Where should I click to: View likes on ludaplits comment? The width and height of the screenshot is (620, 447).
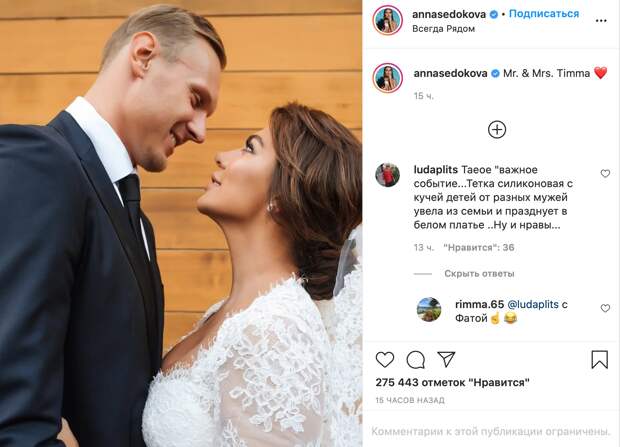pyautogui.click(x=478, y=248)
